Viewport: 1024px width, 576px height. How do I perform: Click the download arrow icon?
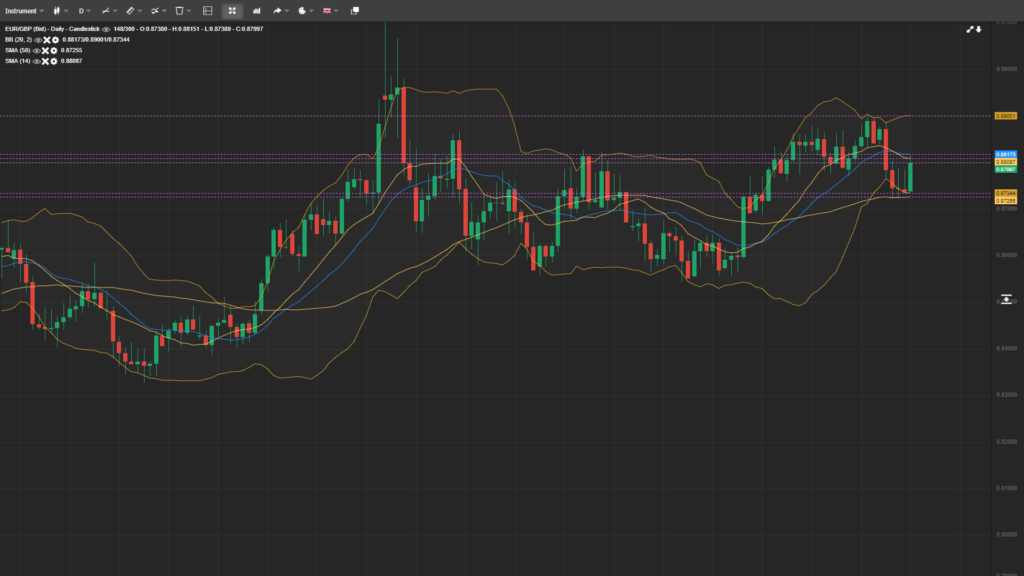coord(978,29)
